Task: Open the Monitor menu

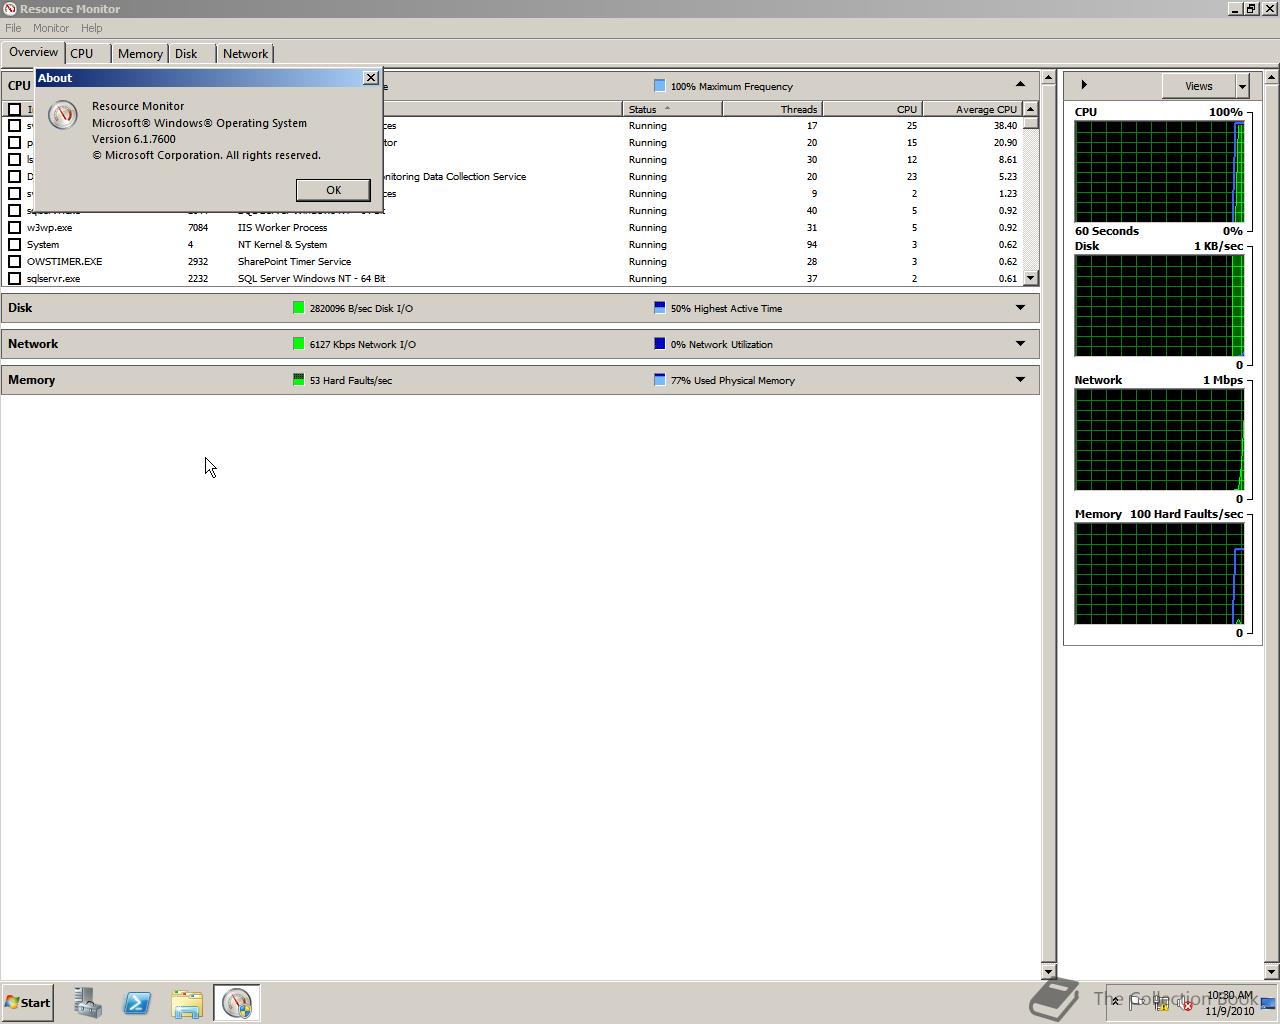Action: (51, 28)
